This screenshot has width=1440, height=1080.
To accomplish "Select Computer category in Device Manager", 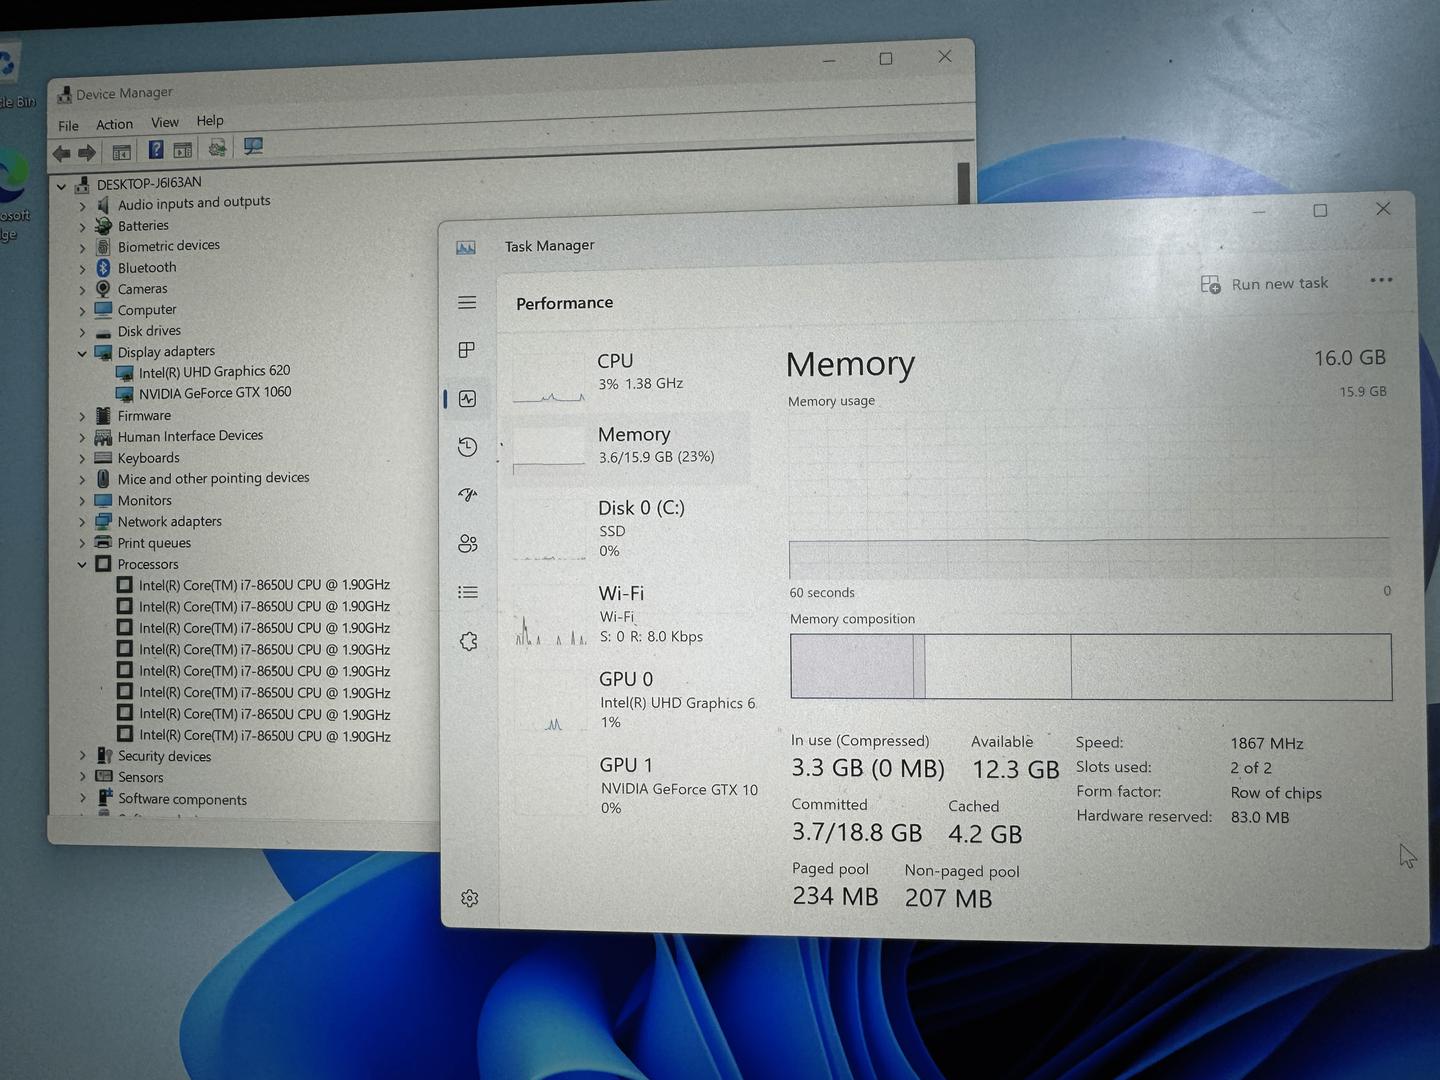I will [147, 310].
